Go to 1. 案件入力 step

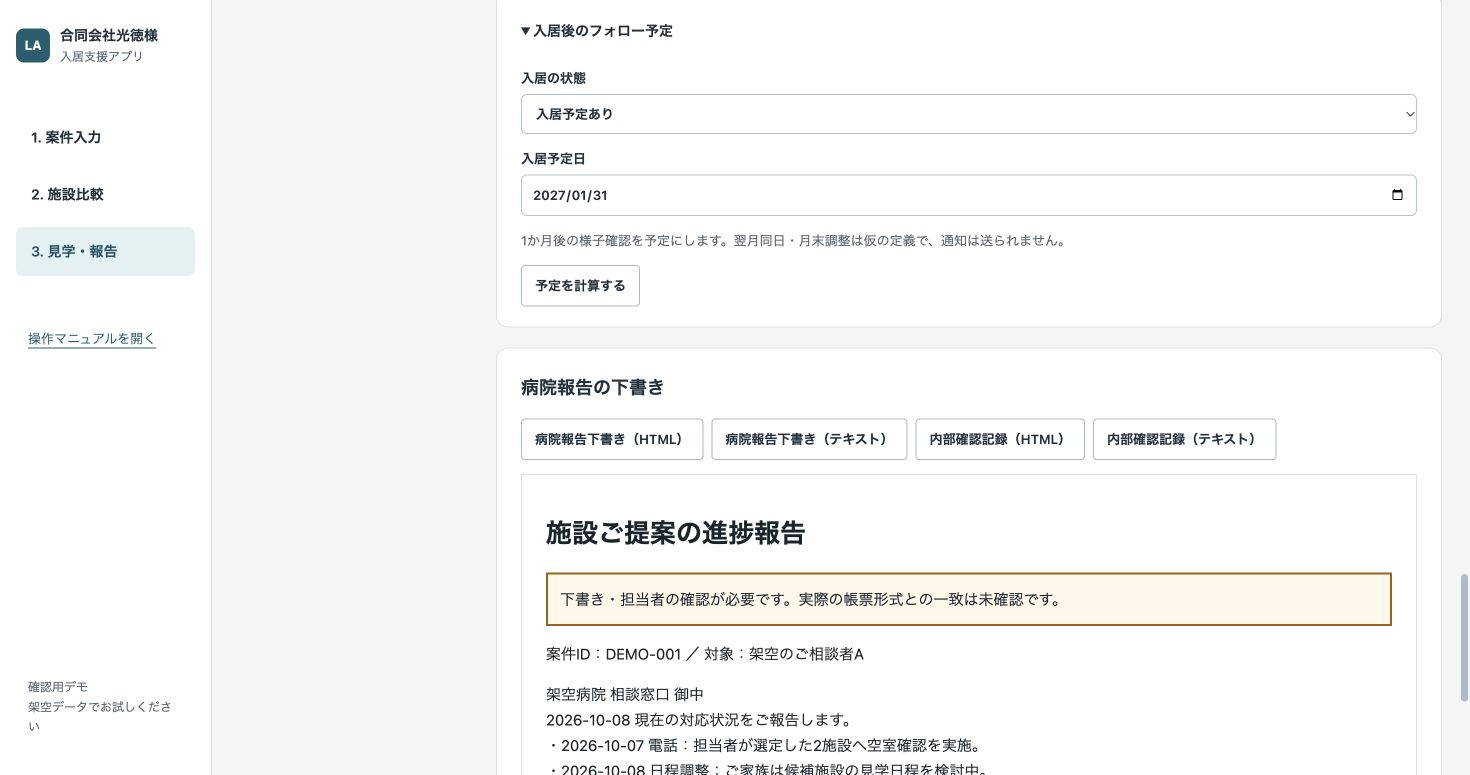click(105, 137)
